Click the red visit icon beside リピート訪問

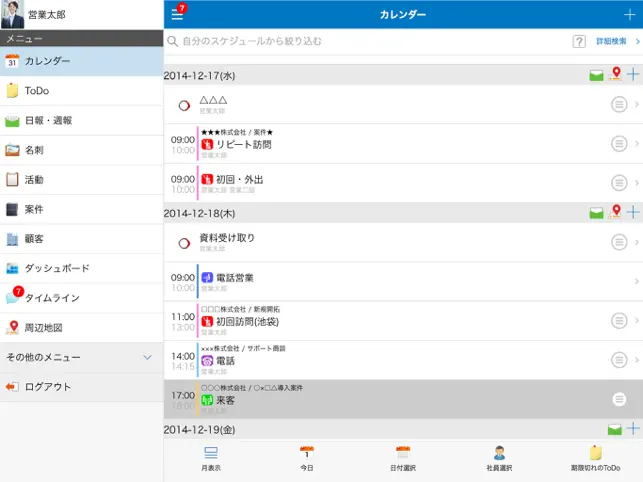pos(207,144)
